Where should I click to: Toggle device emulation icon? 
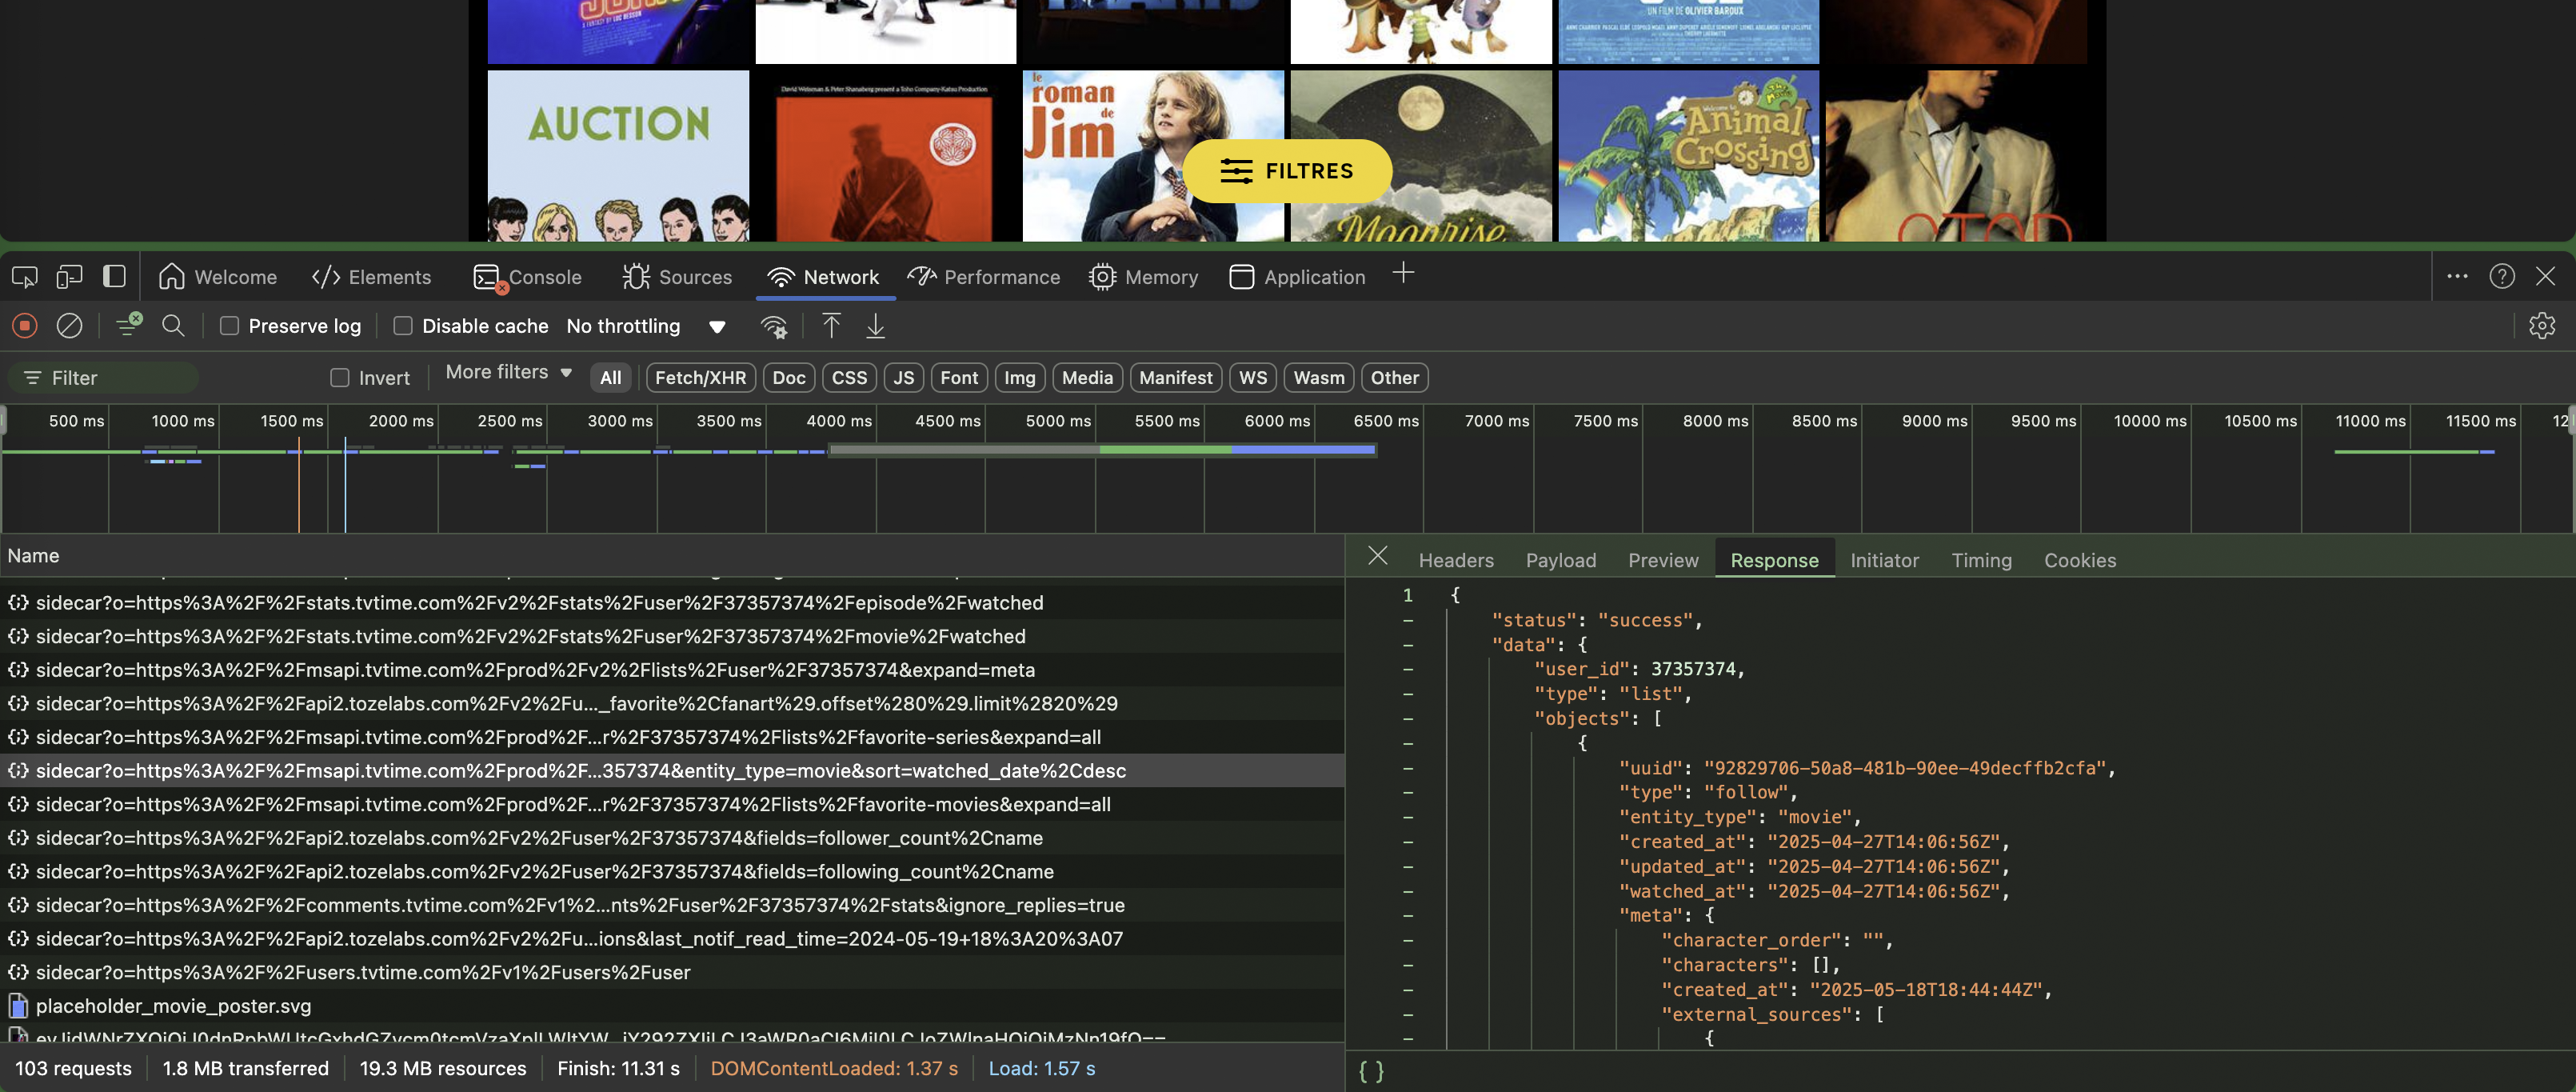(69, 277)
